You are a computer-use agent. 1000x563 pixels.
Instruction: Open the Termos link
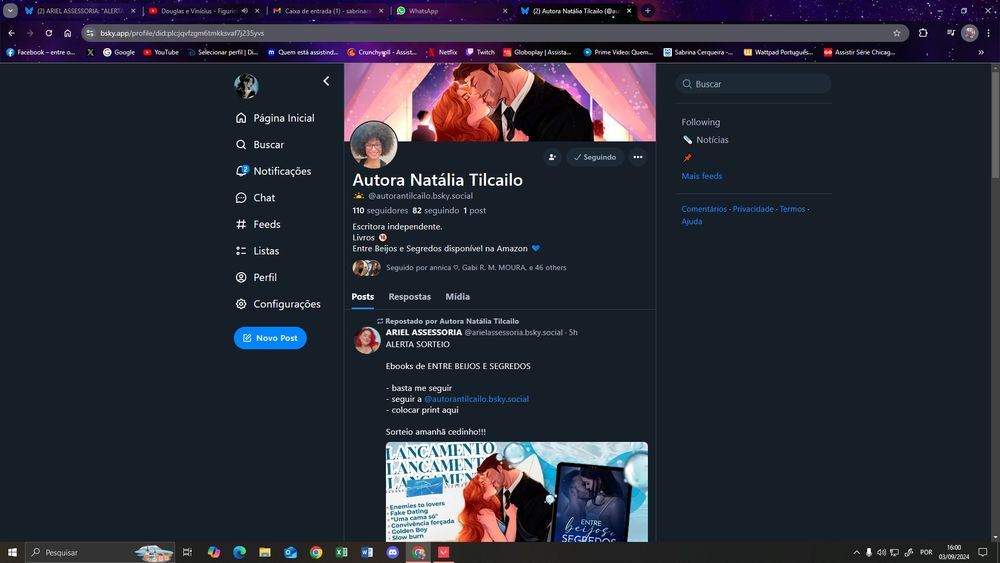792,209
